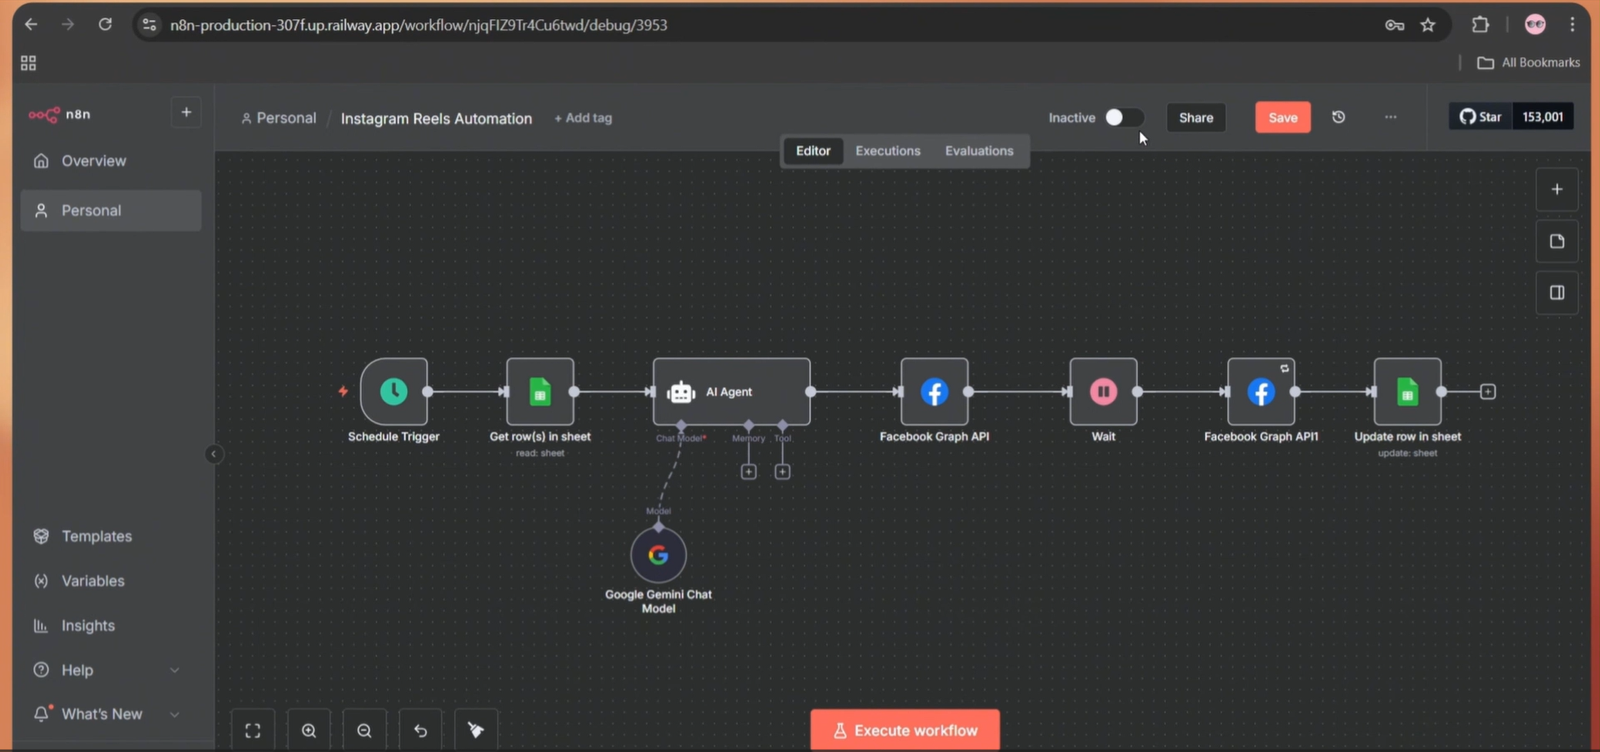1600x752 pixels.
Task: Zoom in on the canvas
Action: [309, 731]
